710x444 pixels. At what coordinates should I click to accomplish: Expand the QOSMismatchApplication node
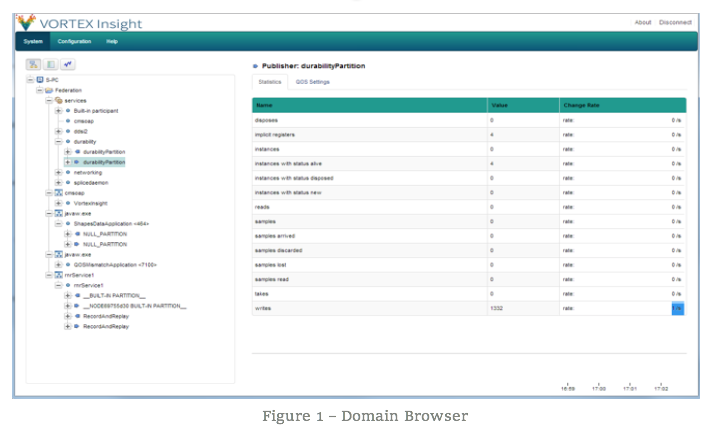(x=58, y=265)
